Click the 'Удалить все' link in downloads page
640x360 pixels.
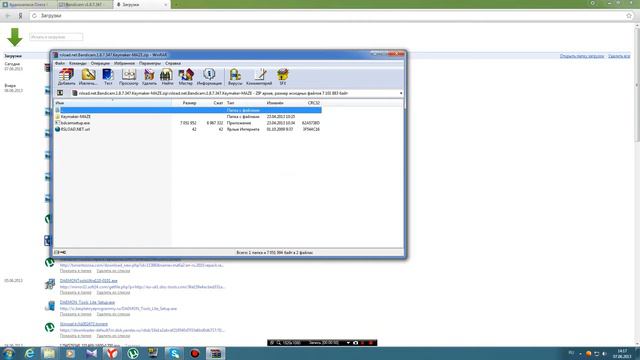point(619,56)
